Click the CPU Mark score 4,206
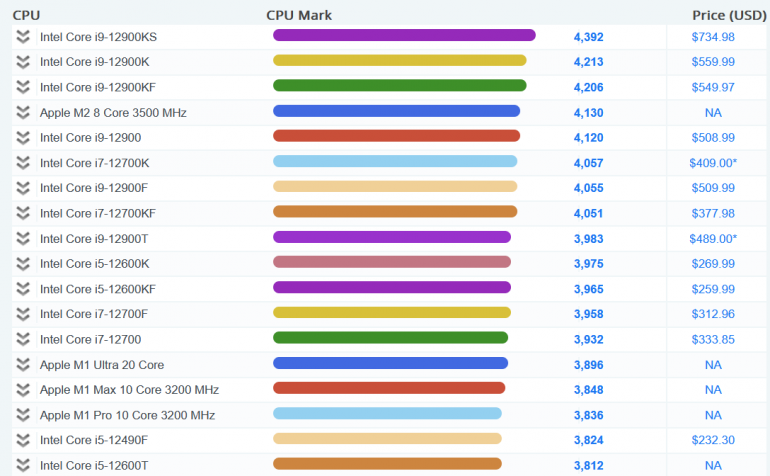The width and height of the screenshot is (770, 476). click(x=588, y=87)
